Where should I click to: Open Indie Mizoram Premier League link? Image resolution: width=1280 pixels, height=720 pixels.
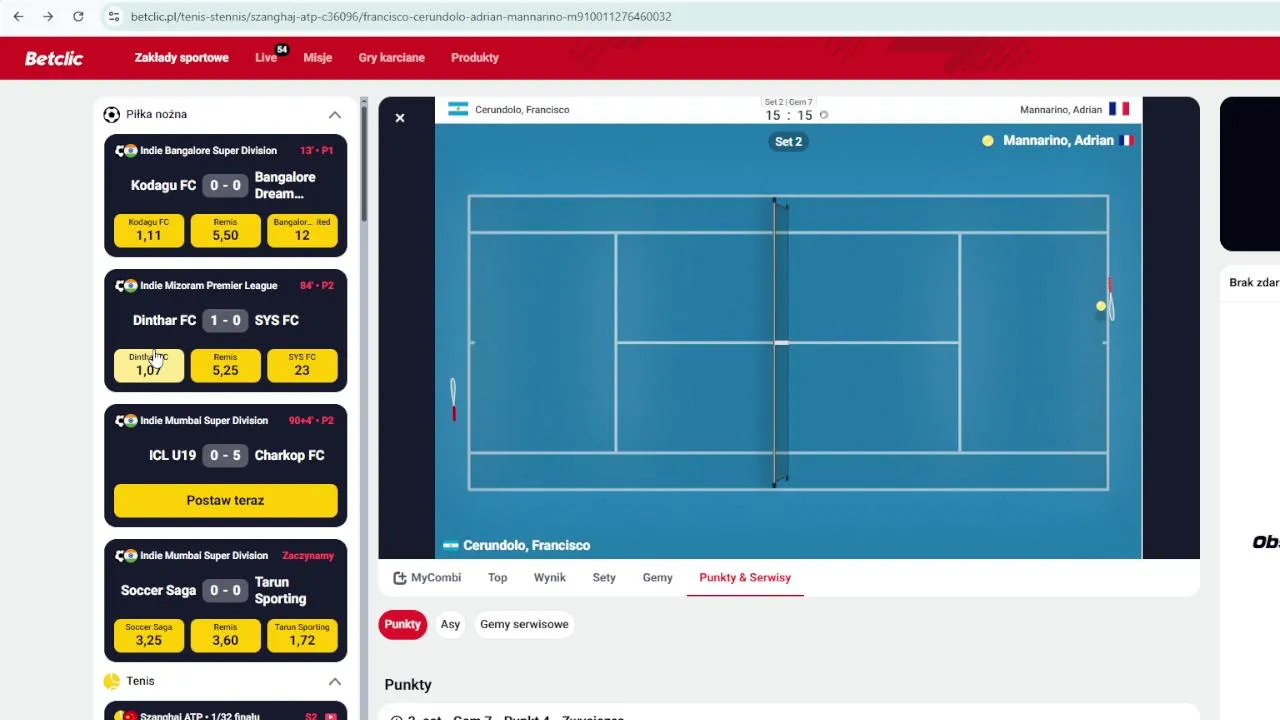[x=209, y=286]
